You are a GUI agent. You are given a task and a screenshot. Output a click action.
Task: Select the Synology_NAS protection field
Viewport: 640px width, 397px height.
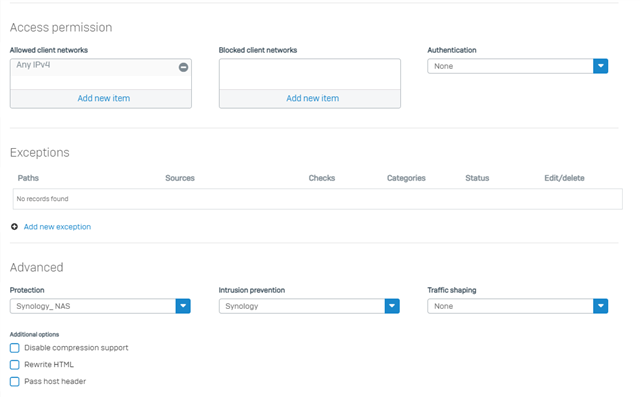(x=93, y=306)
